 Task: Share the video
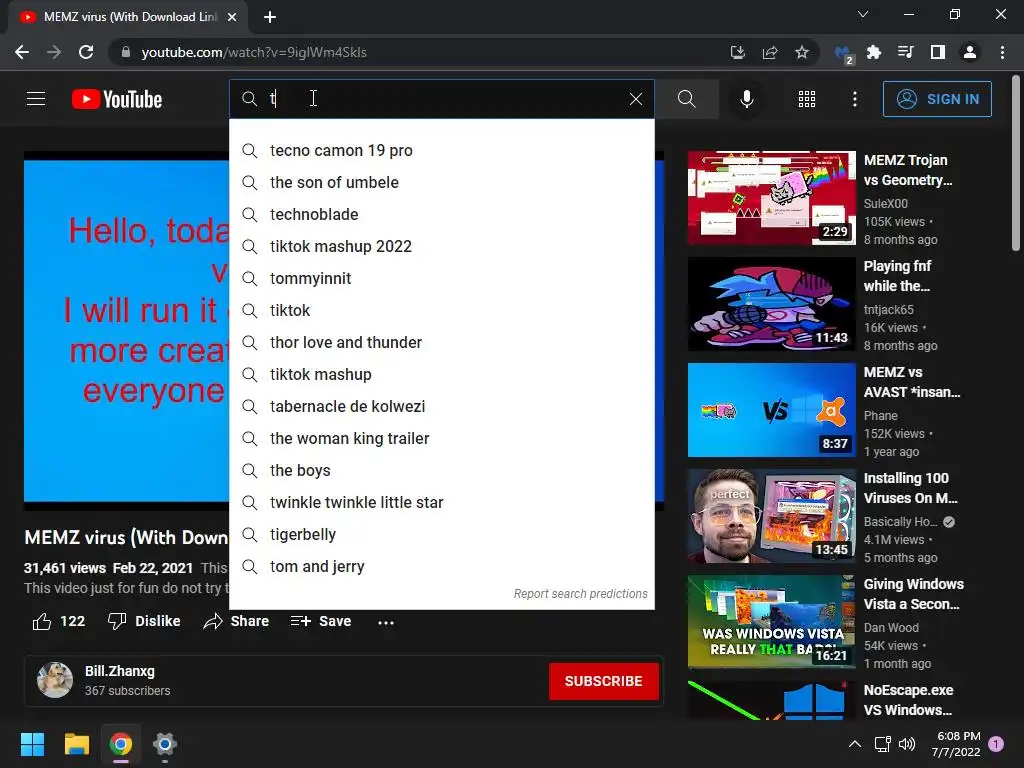[236, 621]
